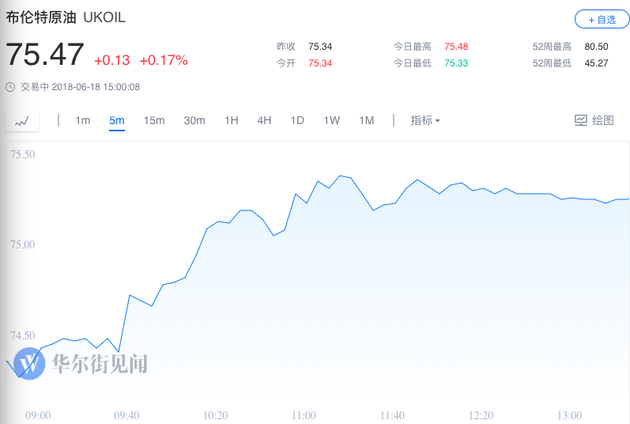Select the line chart type icon
630x424 pixels.
[x=22, y=121]
